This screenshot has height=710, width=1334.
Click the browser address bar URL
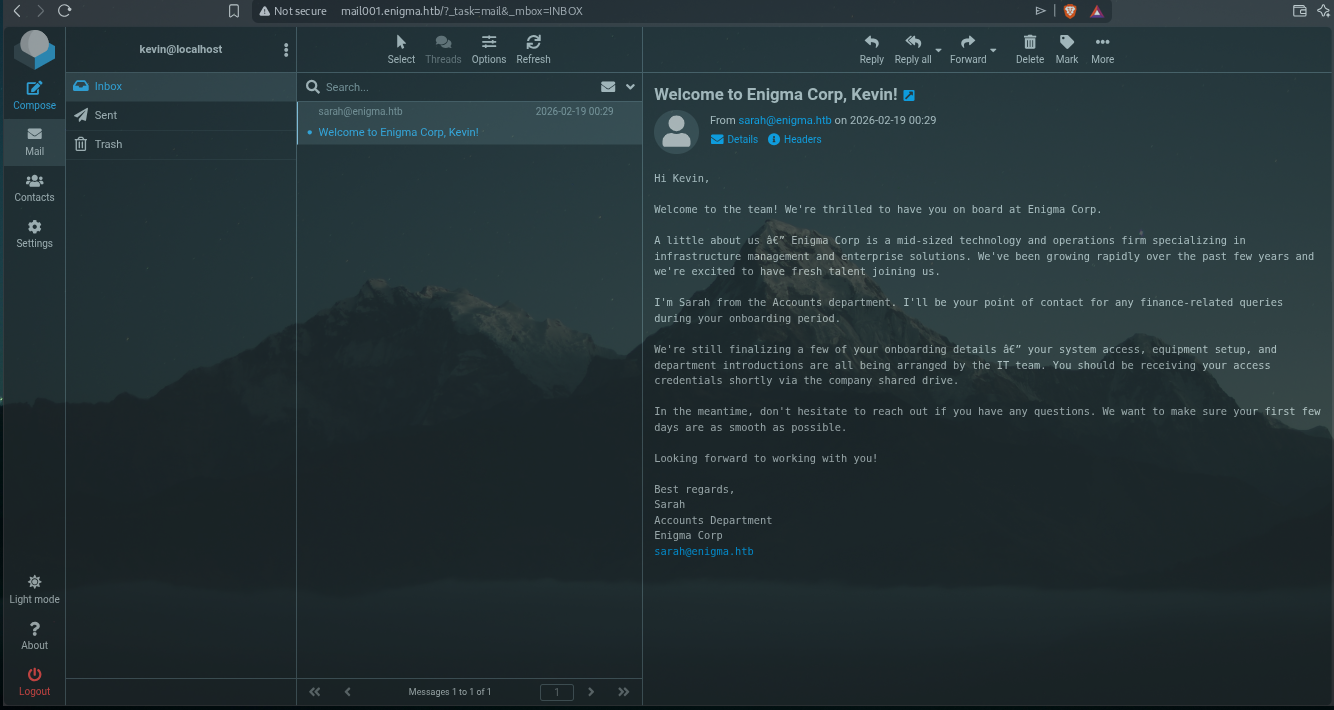[461, 11]
